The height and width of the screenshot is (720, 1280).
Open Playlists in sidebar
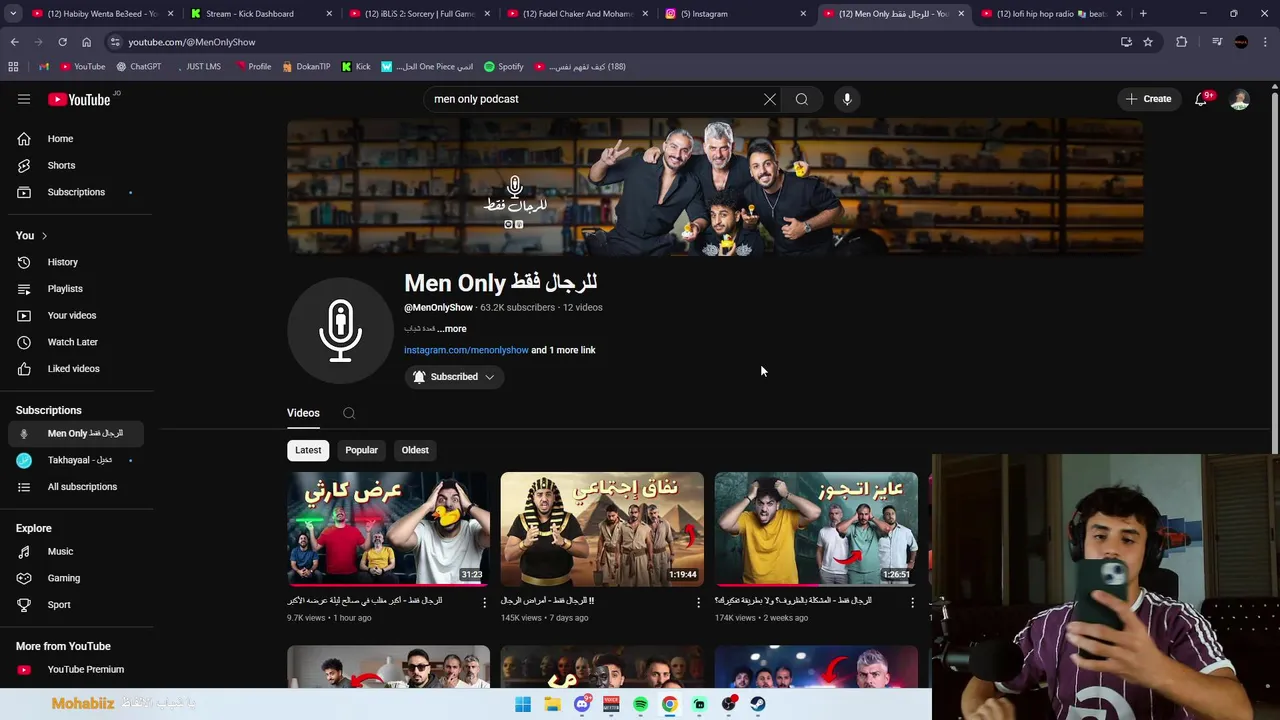(x=76, y=289)
